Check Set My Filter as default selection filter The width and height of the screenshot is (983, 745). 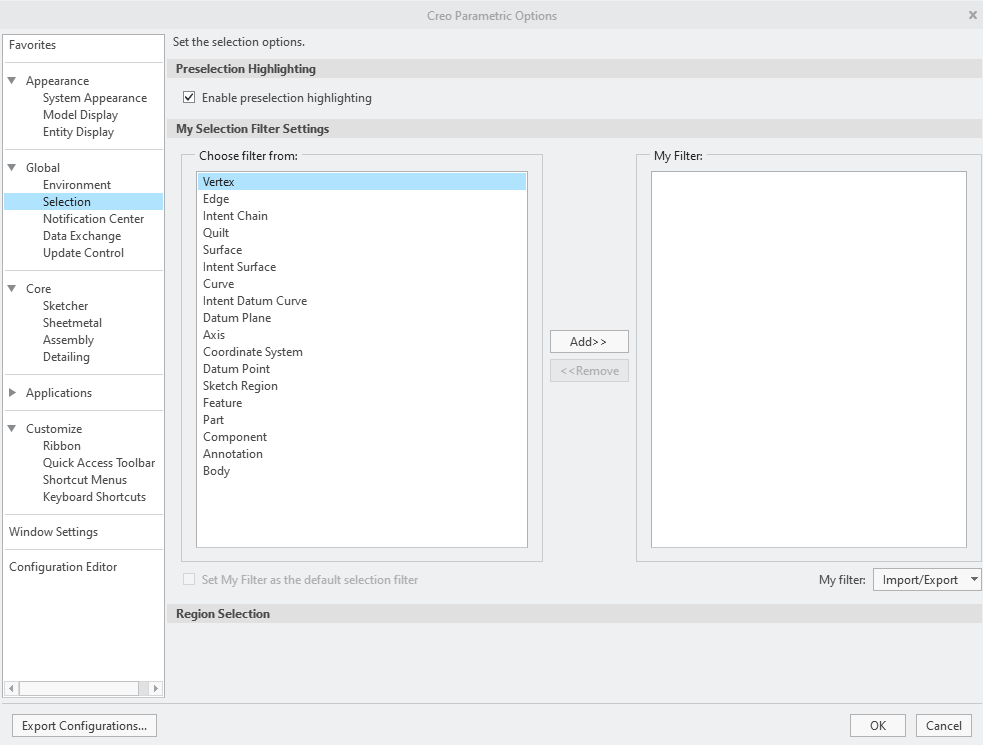pos(187,579)
